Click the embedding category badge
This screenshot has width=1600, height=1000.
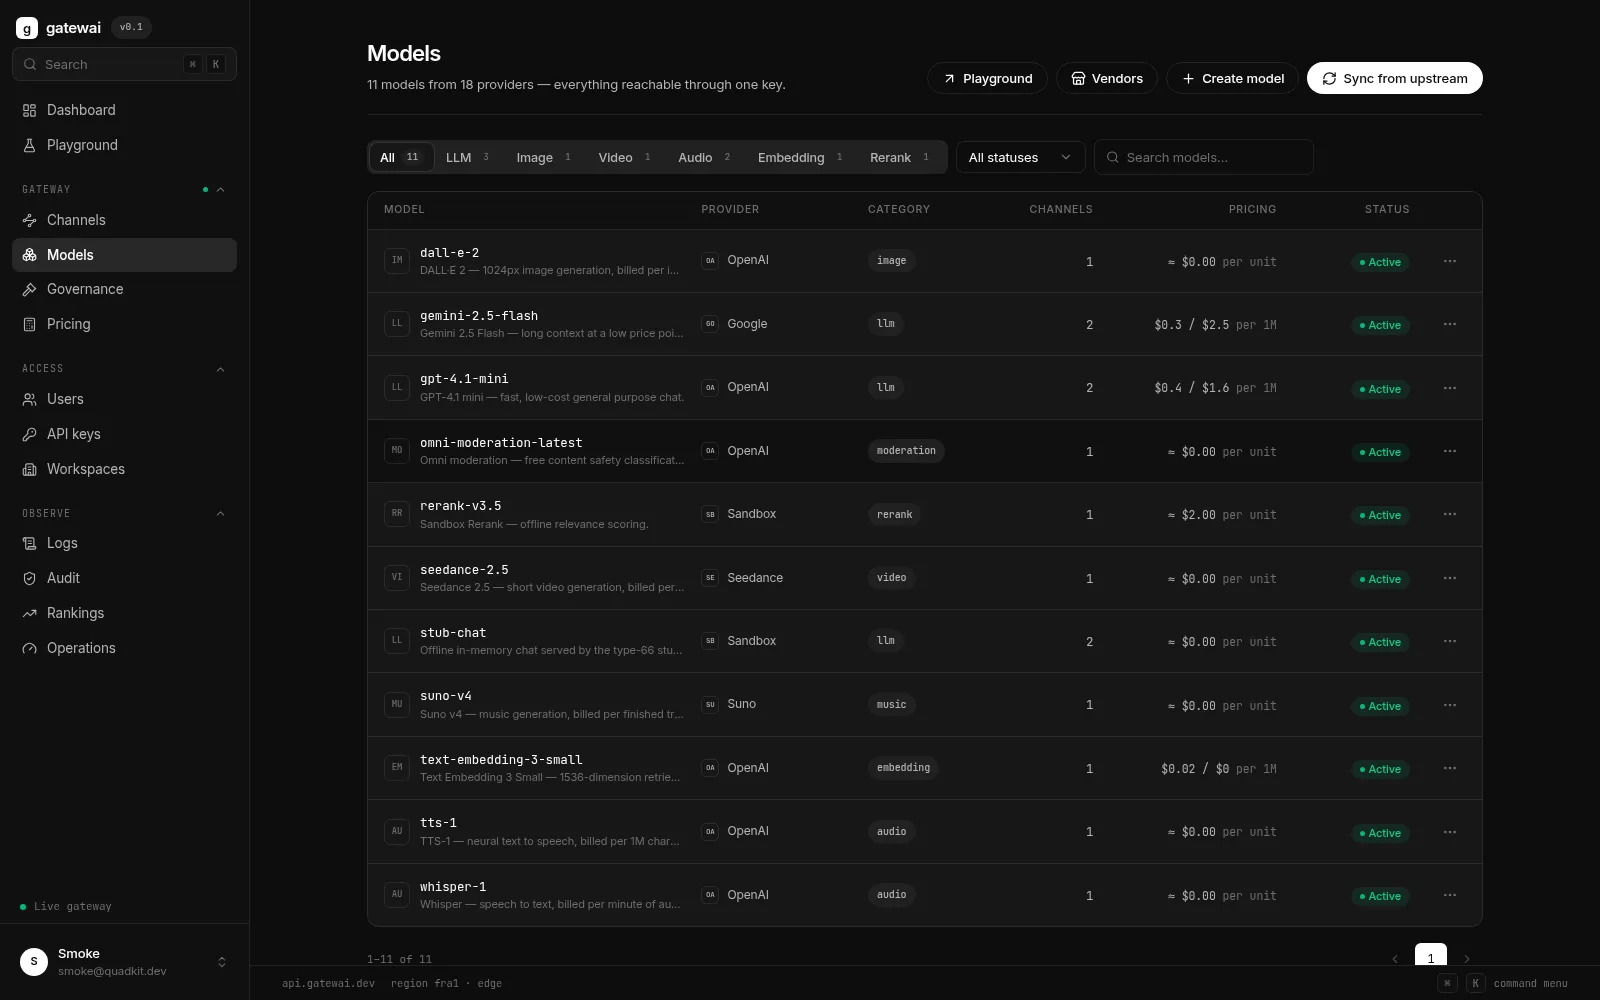tap(903, 768)
